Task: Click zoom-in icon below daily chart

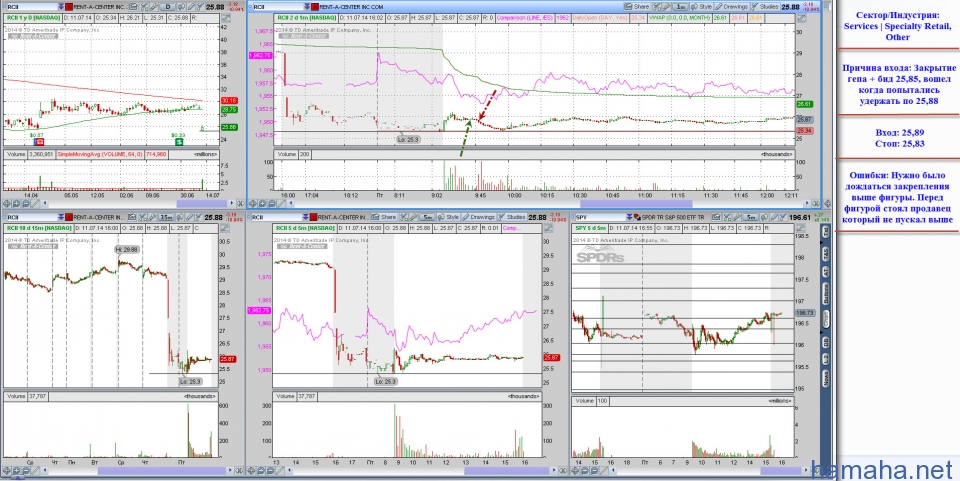Action: point(17,203)
